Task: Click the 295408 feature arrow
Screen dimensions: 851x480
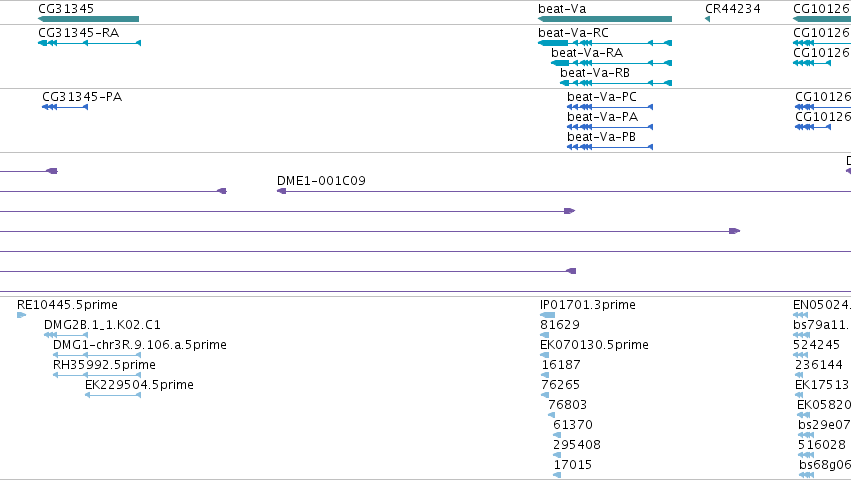Action: [x=557, y=455]
